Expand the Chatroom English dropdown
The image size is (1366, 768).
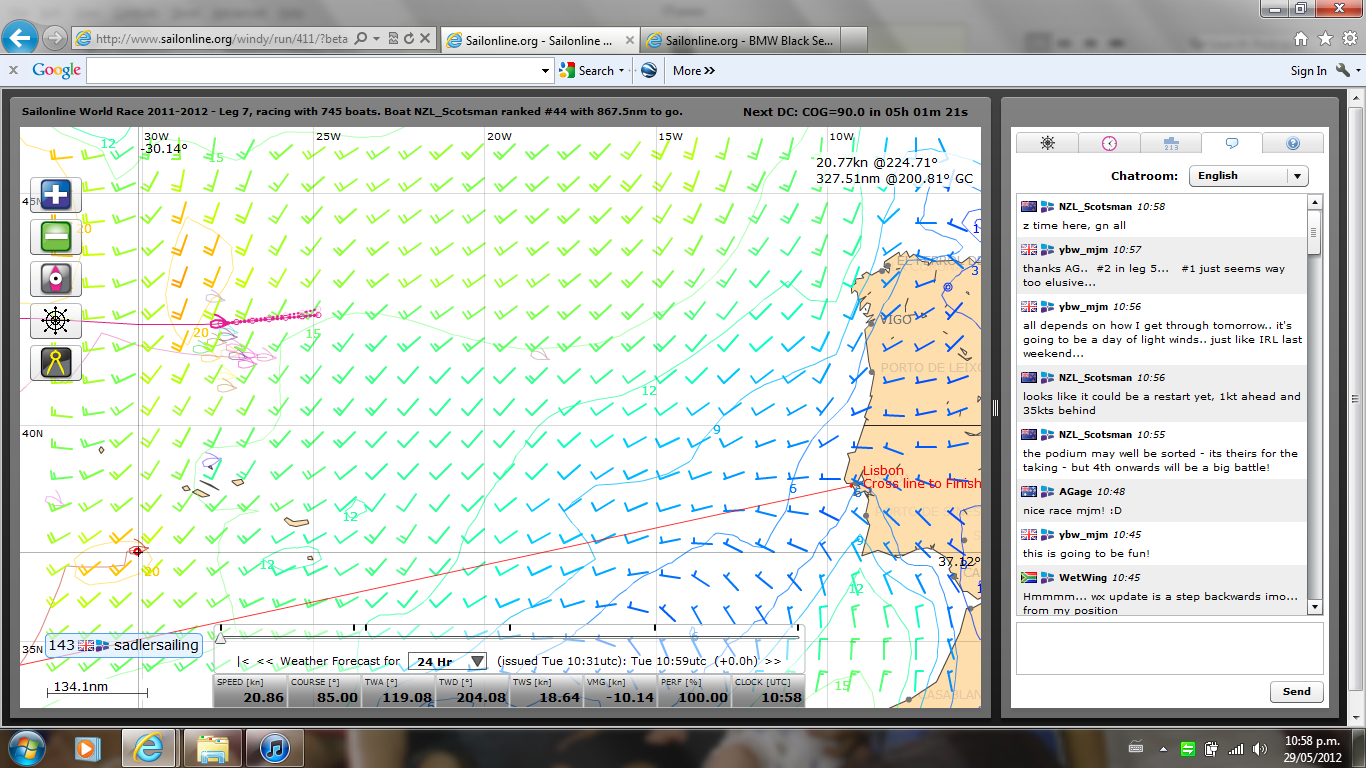[1248, 176]
